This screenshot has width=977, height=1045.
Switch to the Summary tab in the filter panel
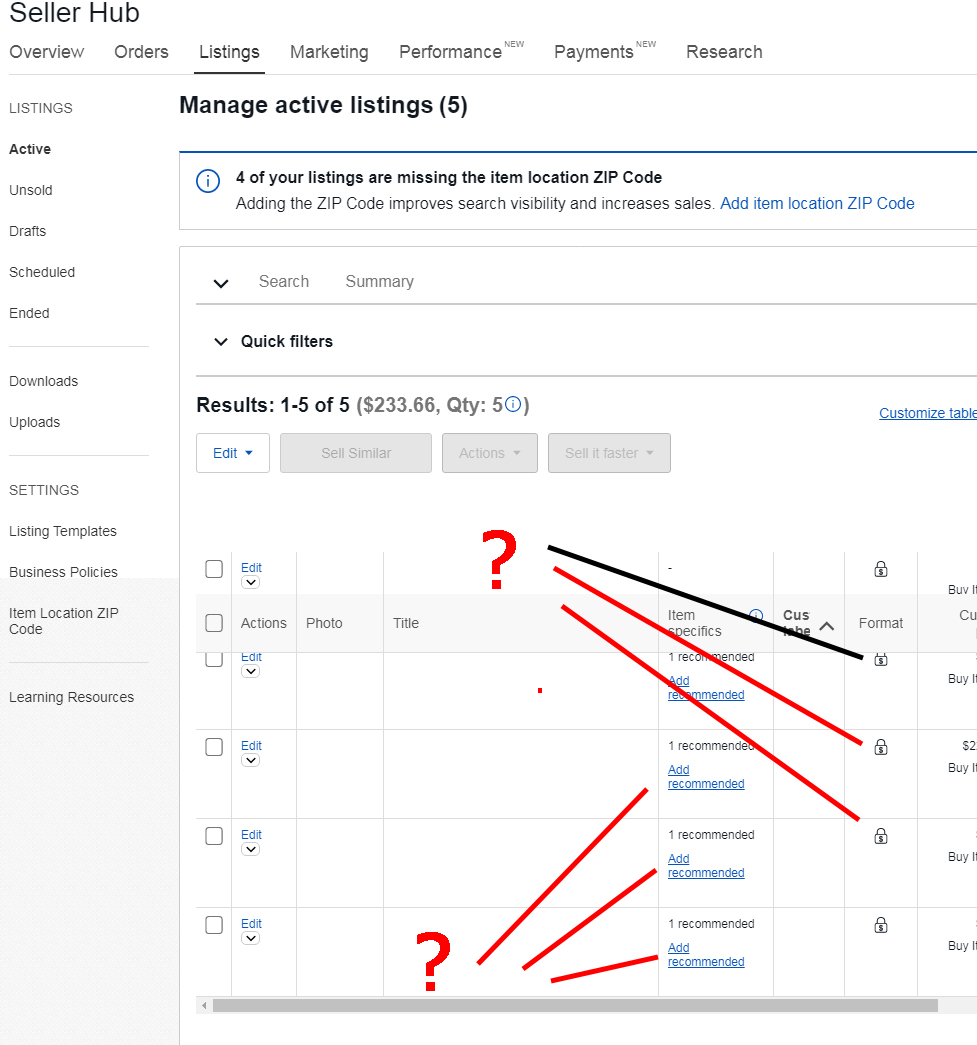click(379, 281)
